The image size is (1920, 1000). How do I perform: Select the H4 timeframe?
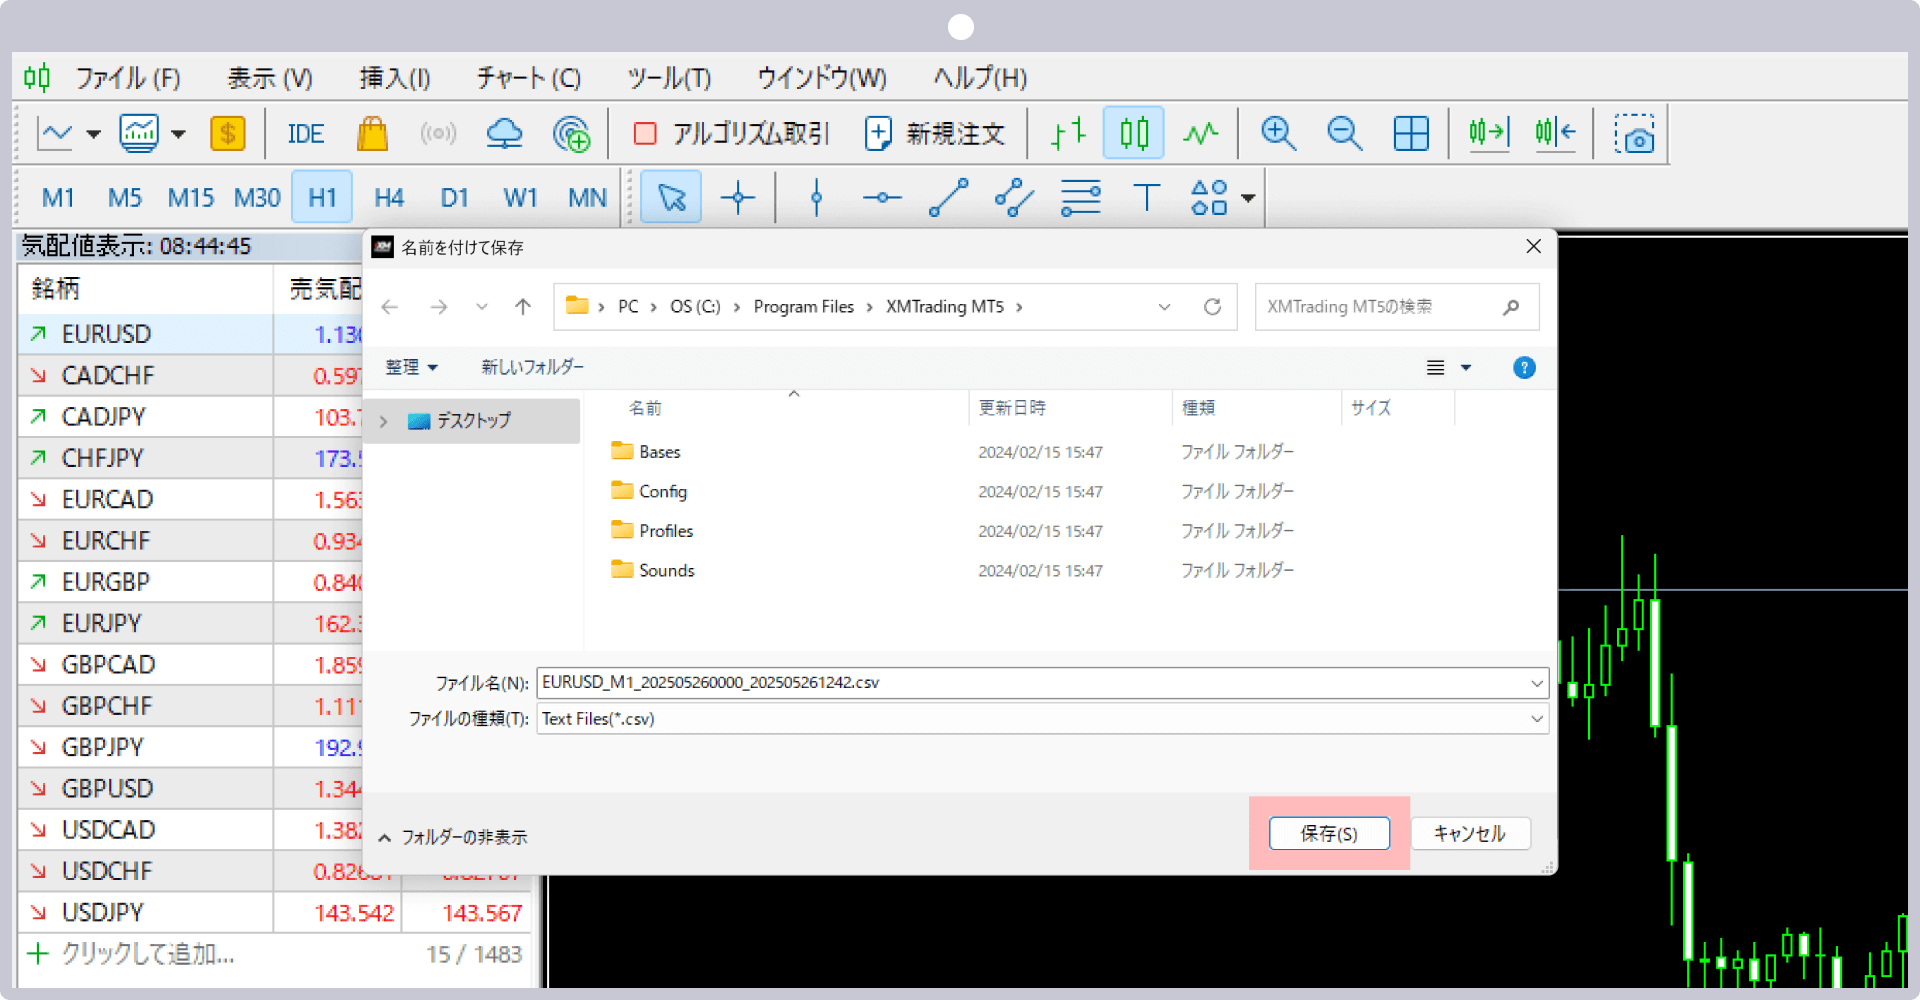(x=389, y=198)
